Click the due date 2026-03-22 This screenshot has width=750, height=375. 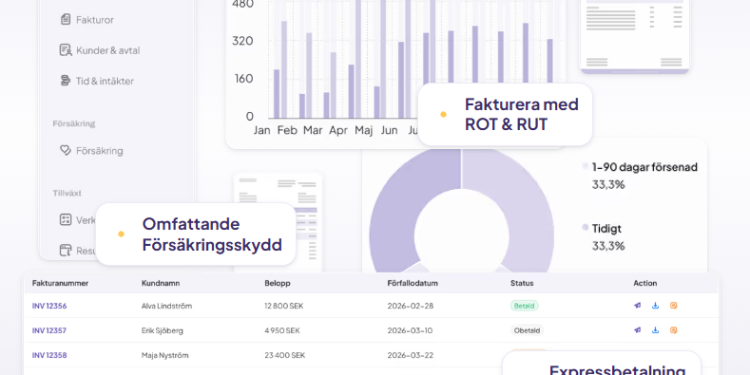pyautogui.click(x=410, y=355)
